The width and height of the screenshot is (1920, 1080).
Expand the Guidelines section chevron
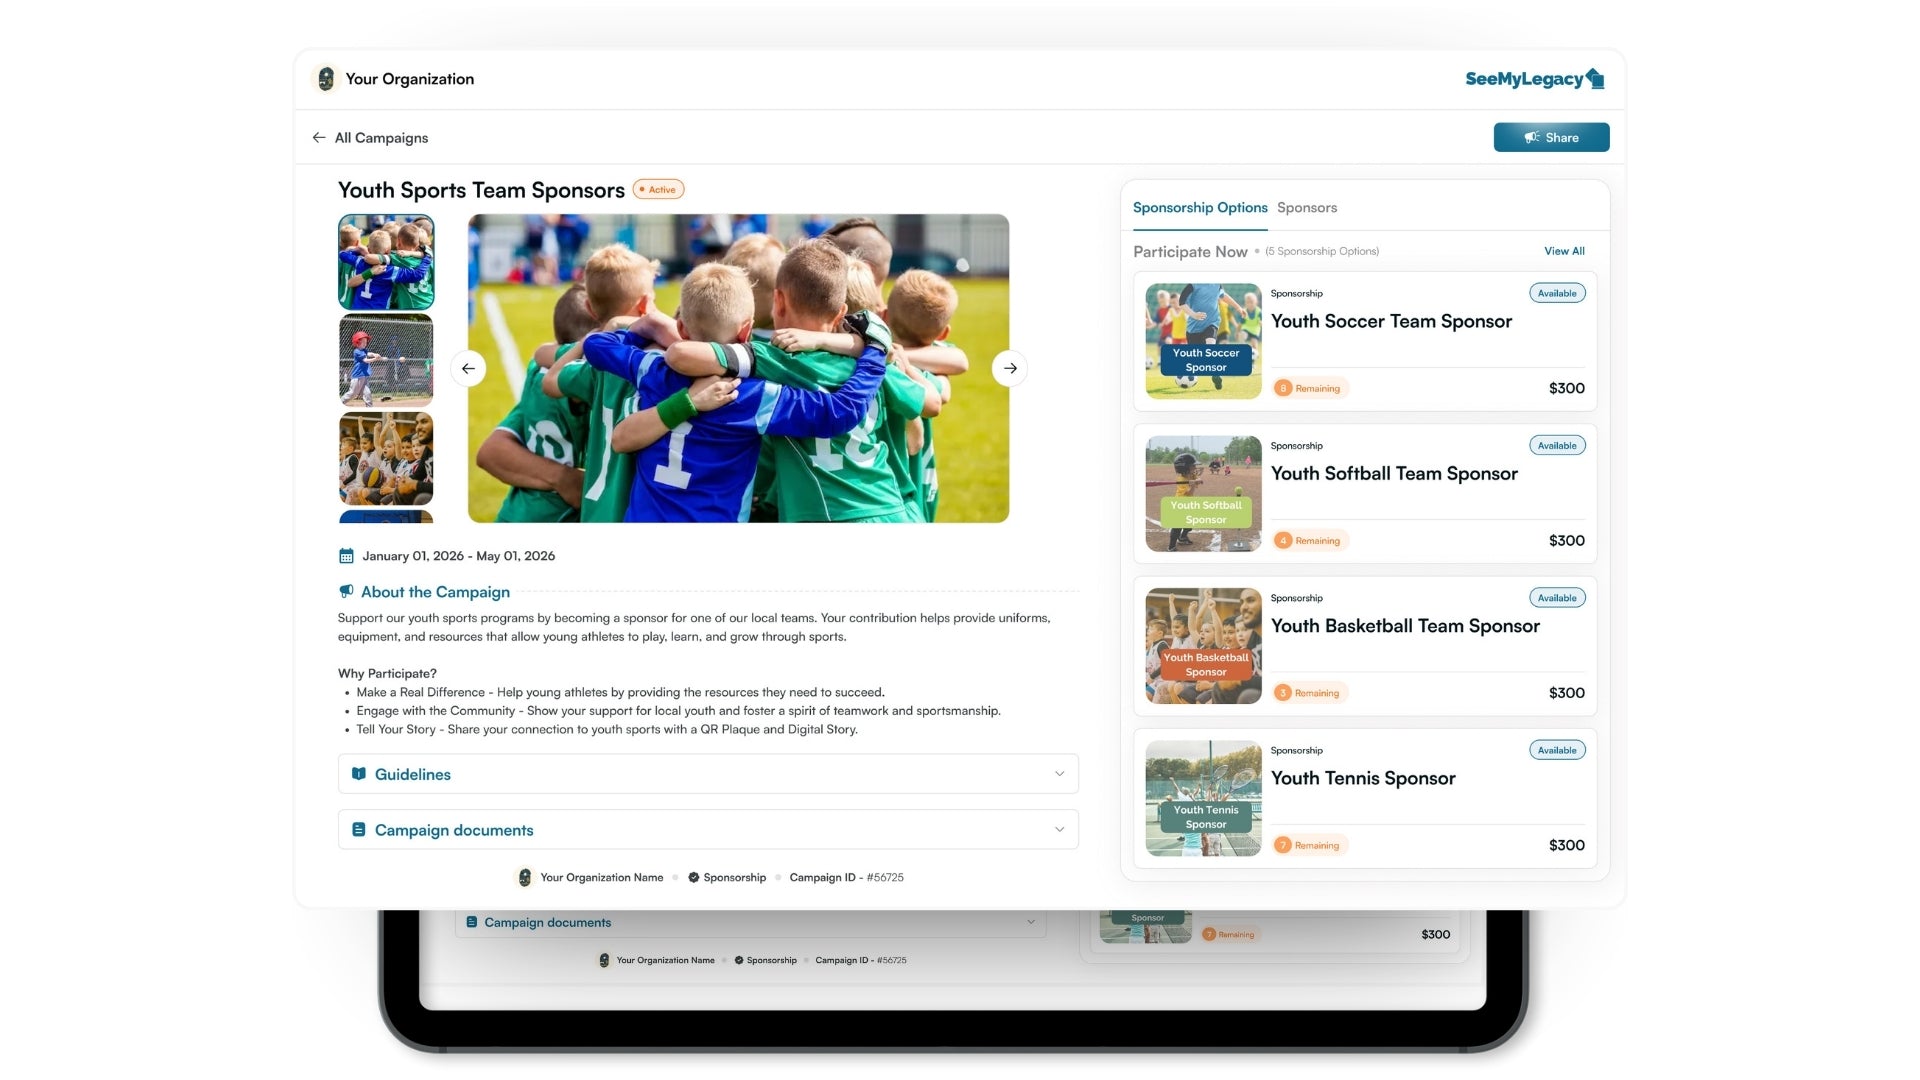[1060, 774]
